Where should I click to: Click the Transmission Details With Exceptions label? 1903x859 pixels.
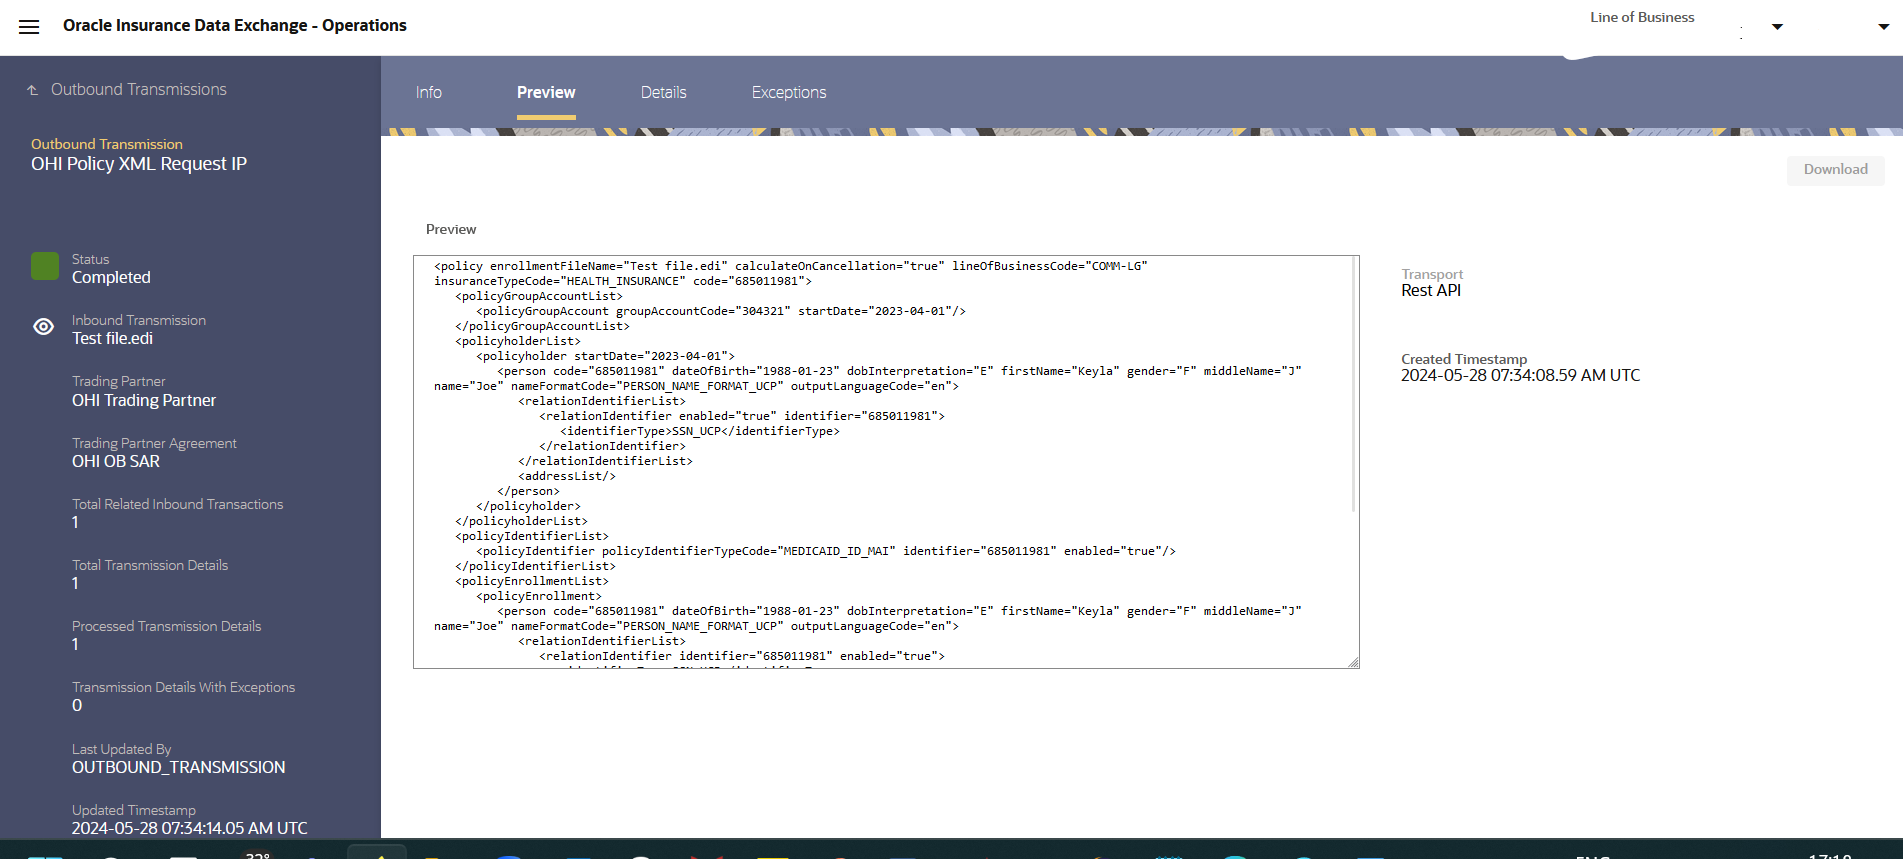(183, 687)
